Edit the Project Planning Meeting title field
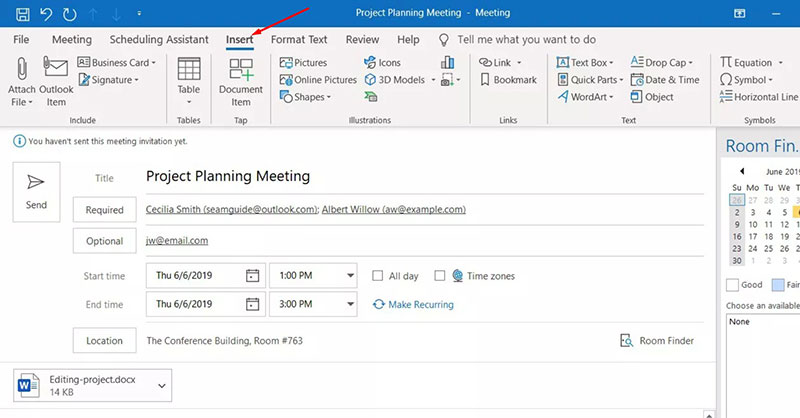Viewport: 800px width, 418px height. 424,177
